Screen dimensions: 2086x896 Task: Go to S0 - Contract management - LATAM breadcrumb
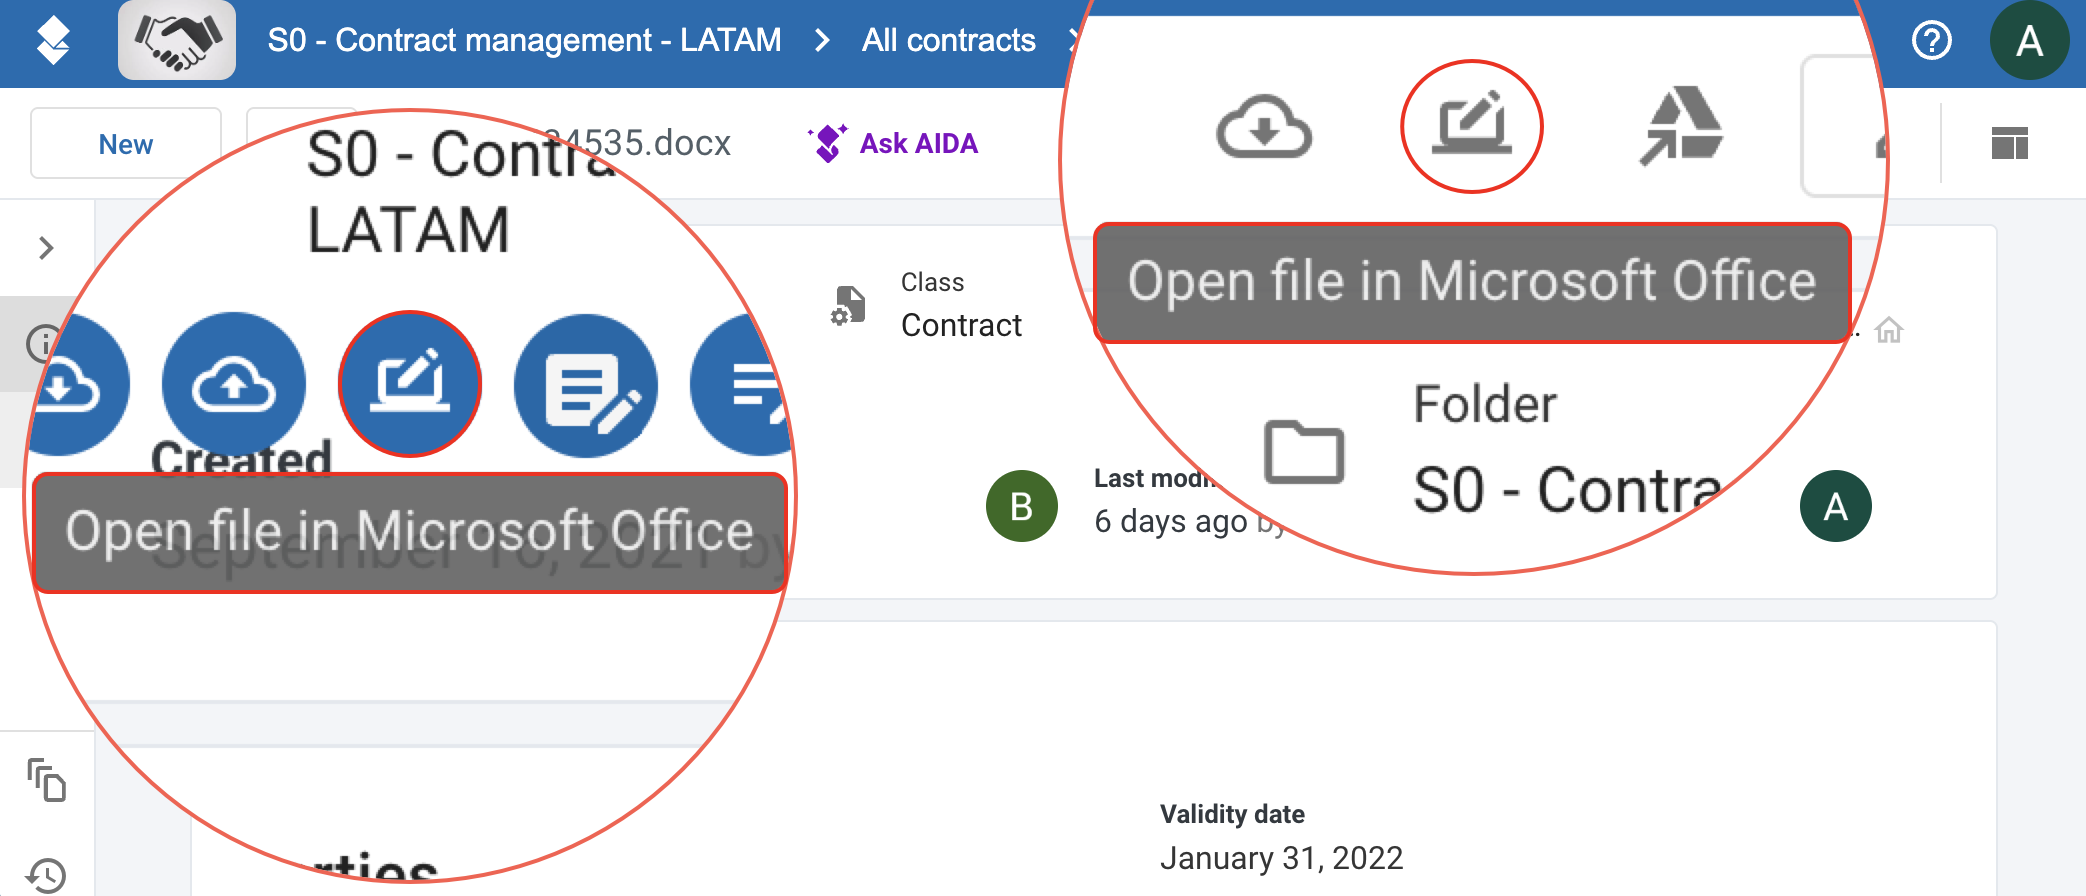[524, 40]
